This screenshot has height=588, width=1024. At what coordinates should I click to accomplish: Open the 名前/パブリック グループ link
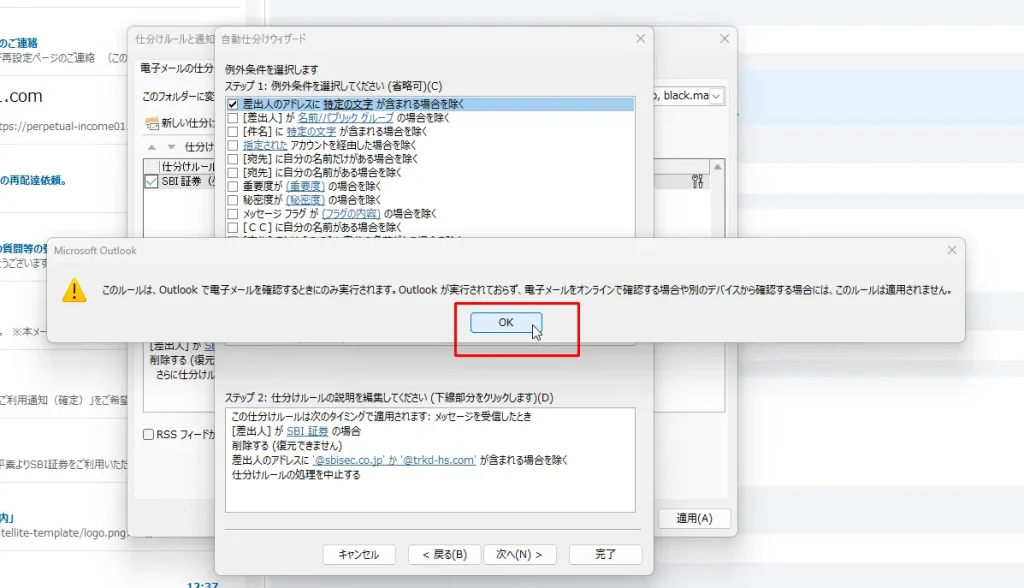345,118
